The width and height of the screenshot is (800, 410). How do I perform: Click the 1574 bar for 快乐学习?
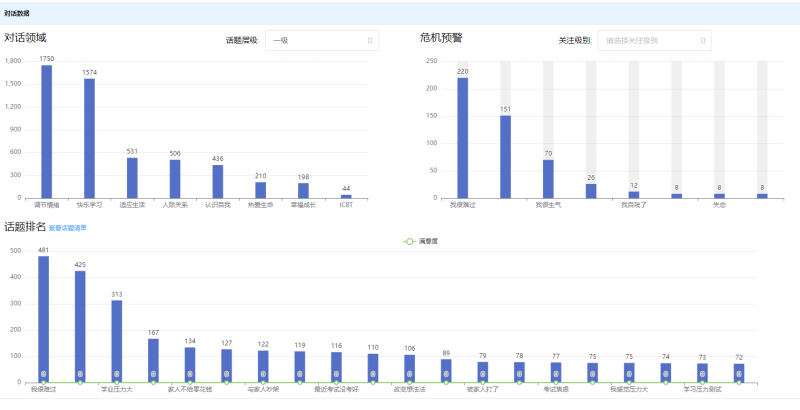point(89,138)
